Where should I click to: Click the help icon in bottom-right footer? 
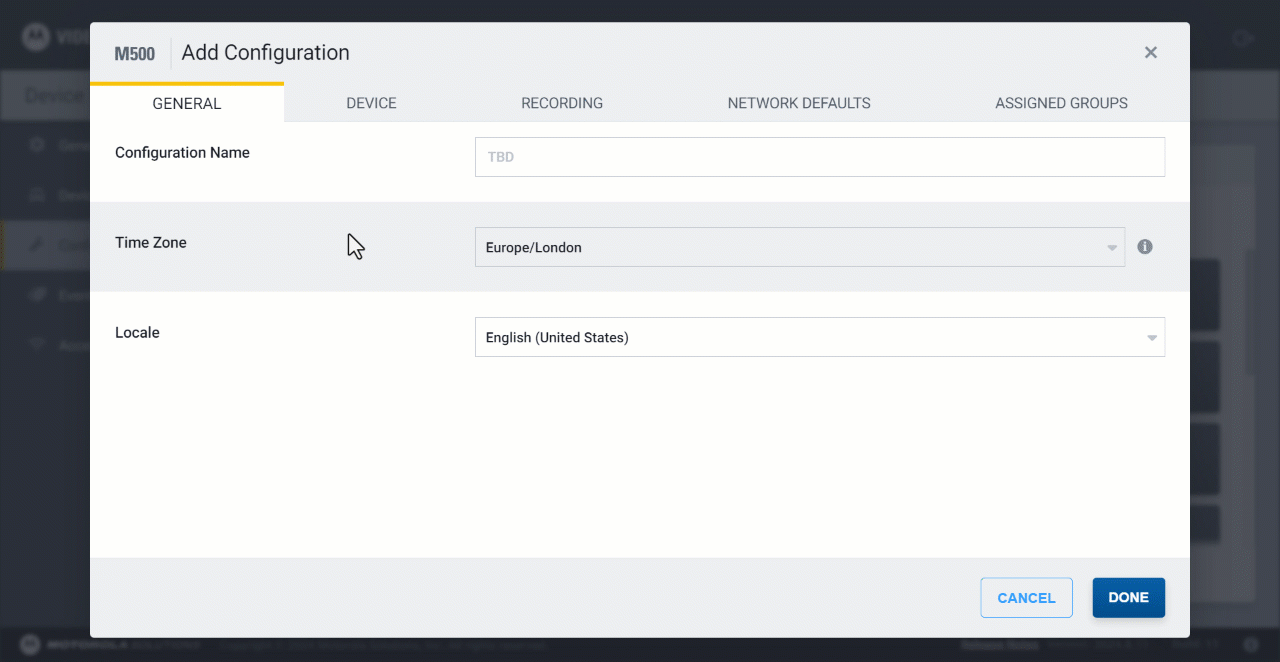click(x=1250, y=645)
